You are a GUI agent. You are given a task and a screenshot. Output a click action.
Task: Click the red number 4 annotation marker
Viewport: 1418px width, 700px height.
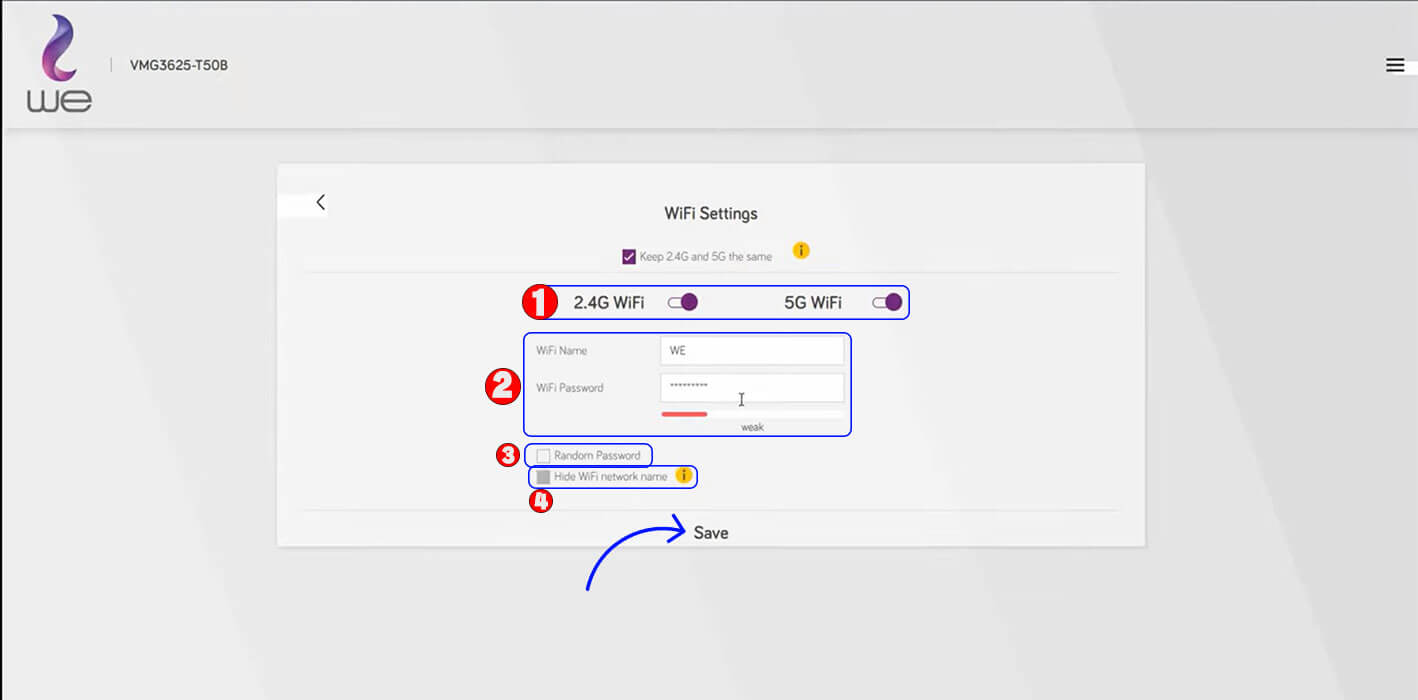(x=540, y=501)
